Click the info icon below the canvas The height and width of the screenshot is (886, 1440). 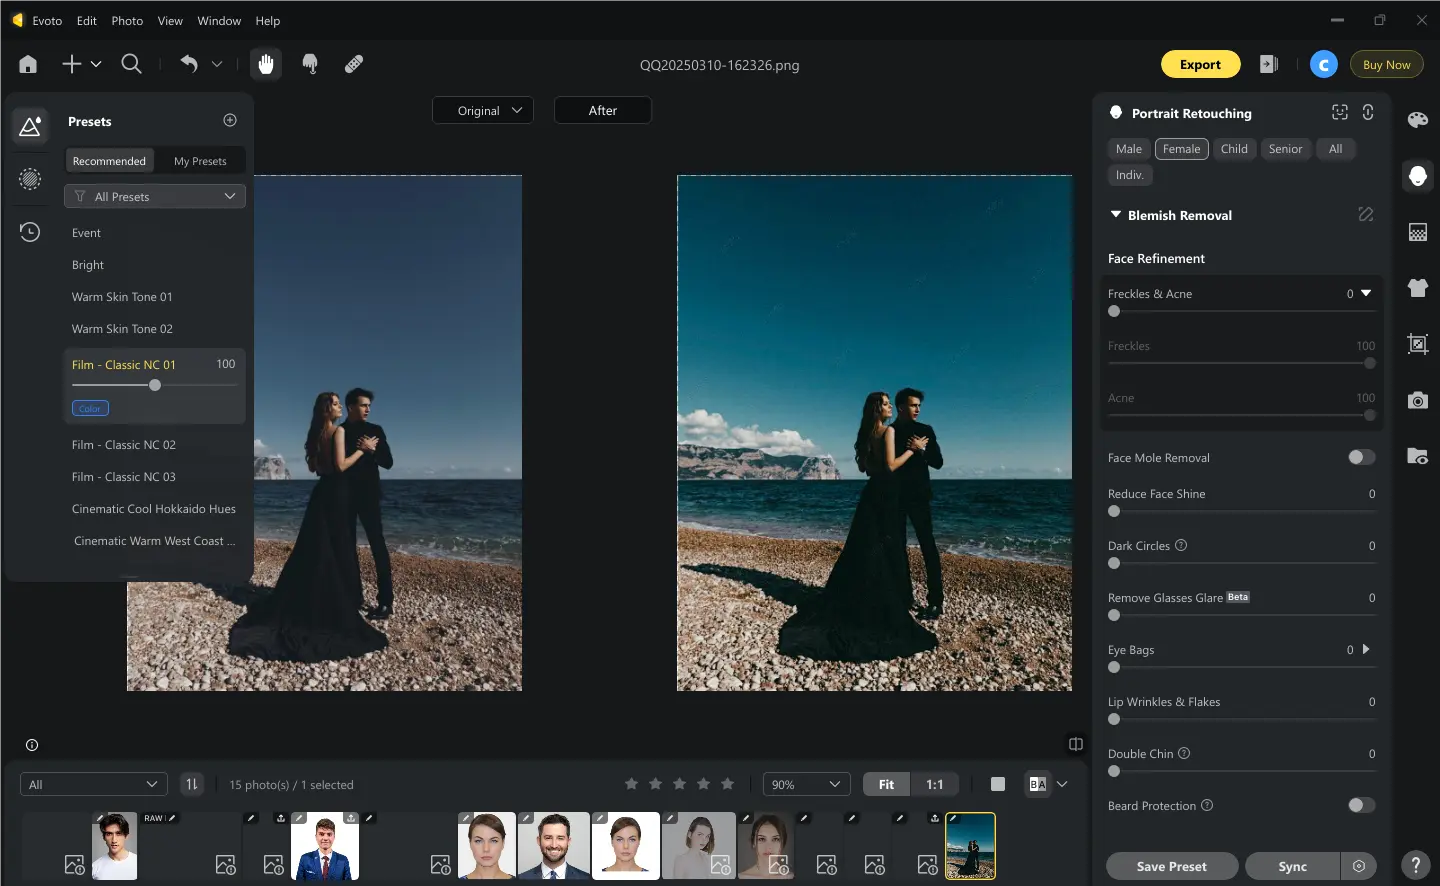coord(32,745)
